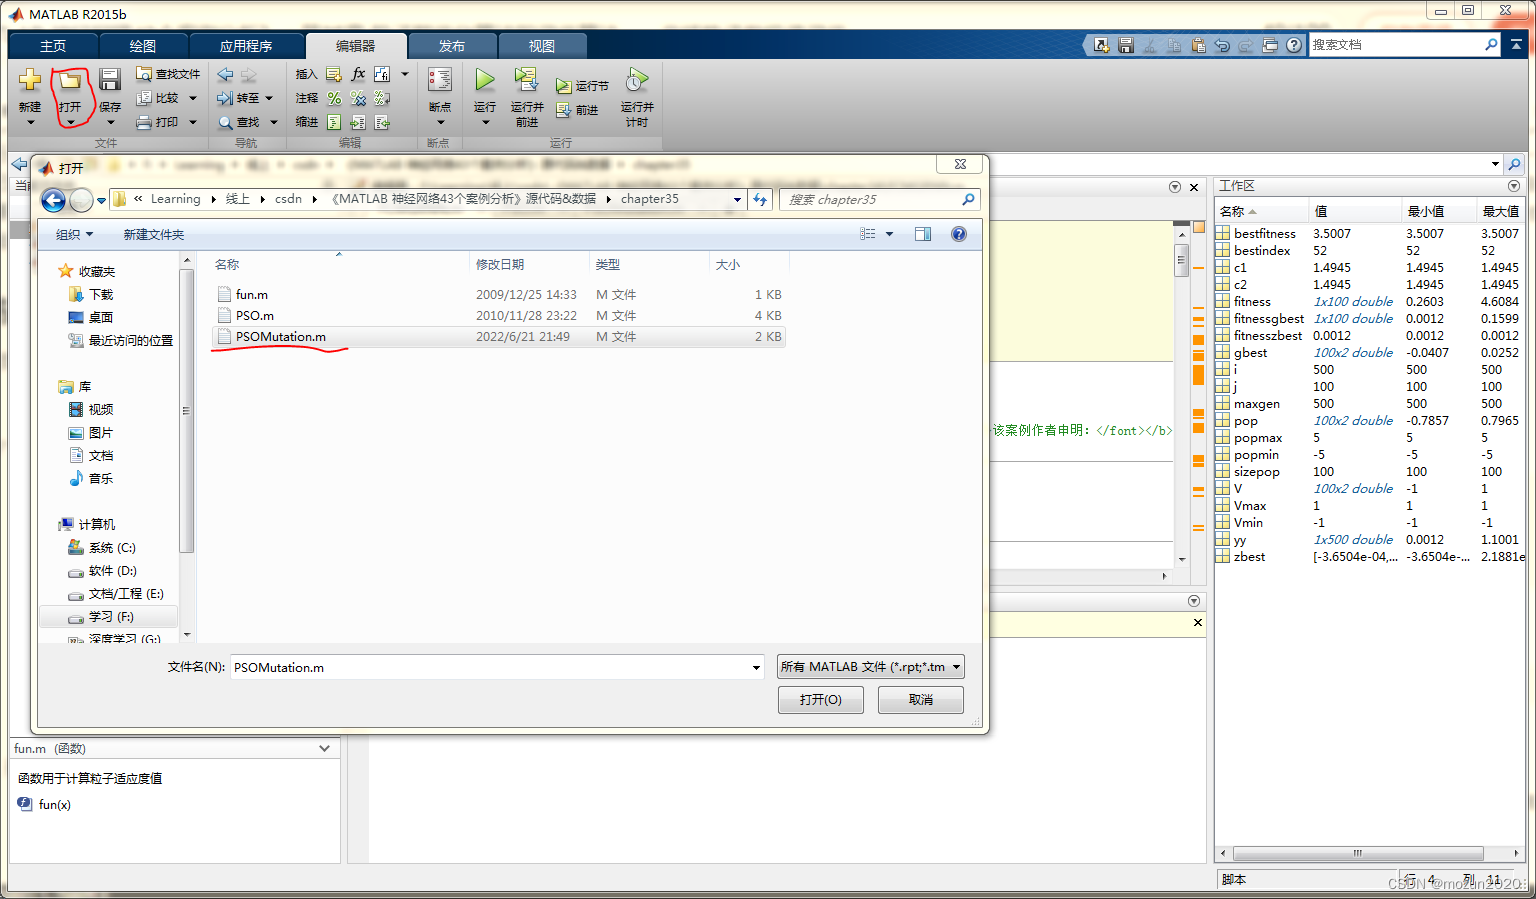Viewport: 1536px width, 899px height.
Task: Click the 打开 (Open) folder icon in ribbon
Action: (70, 80)
